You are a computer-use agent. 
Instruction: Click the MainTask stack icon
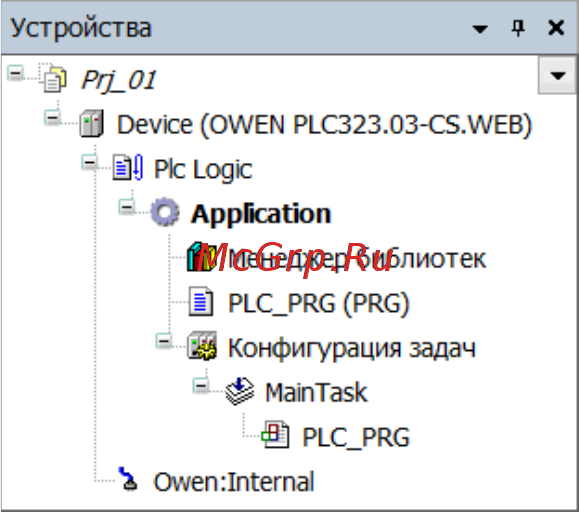coord(240,391)
